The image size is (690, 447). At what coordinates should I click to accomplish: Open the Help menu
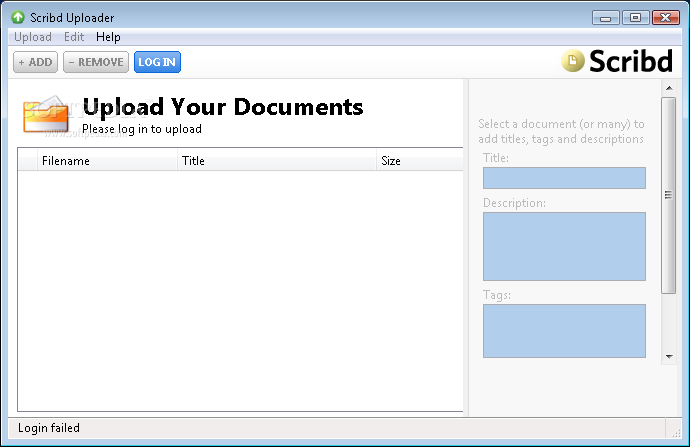click(108, 37)
